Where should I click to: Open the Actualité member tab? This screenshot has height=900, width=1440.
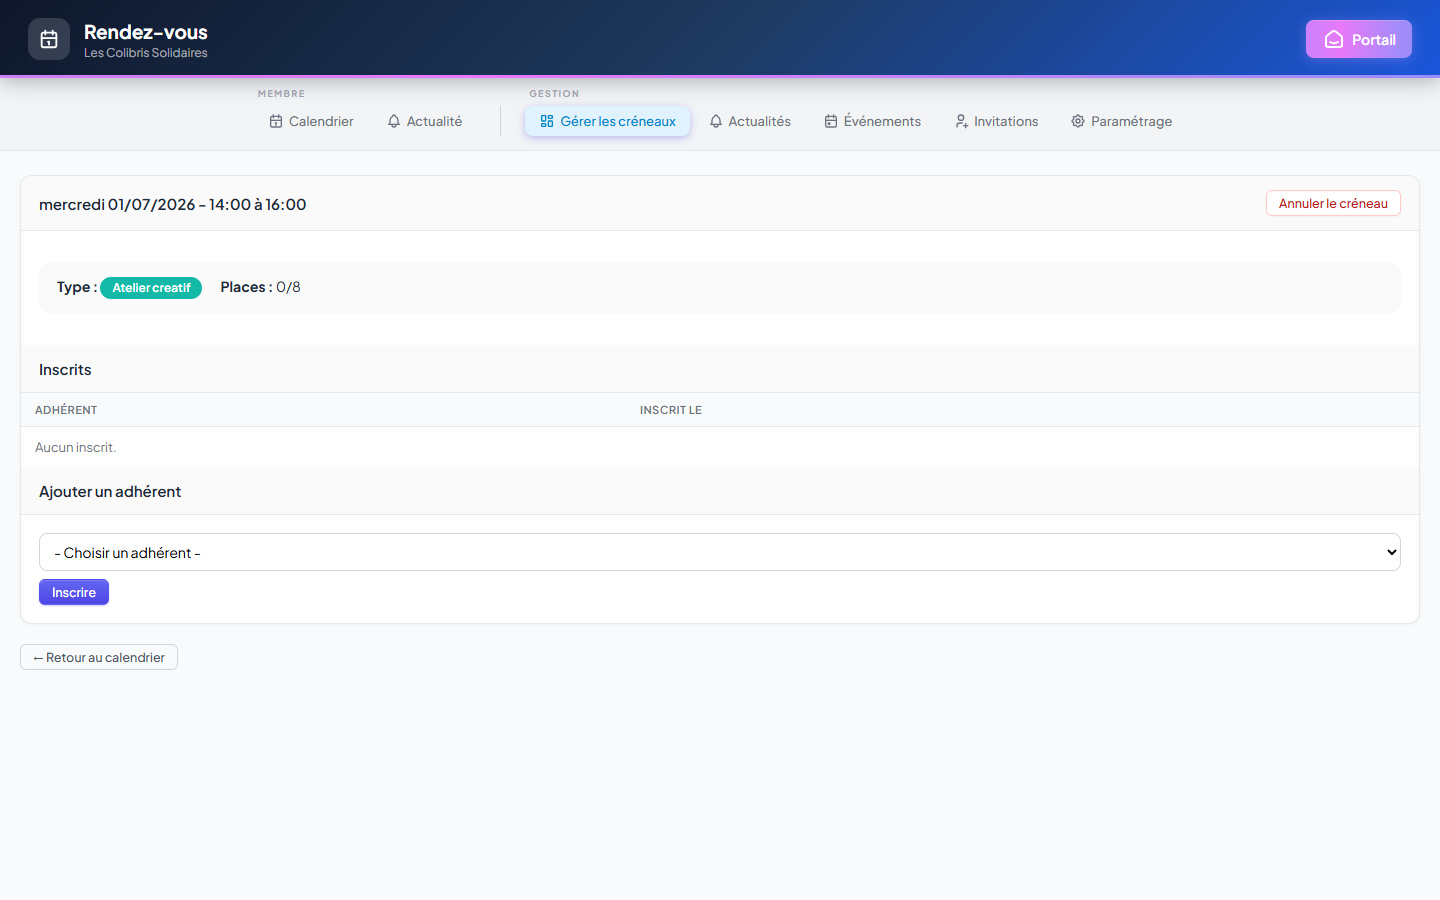[x=425, y=121]
